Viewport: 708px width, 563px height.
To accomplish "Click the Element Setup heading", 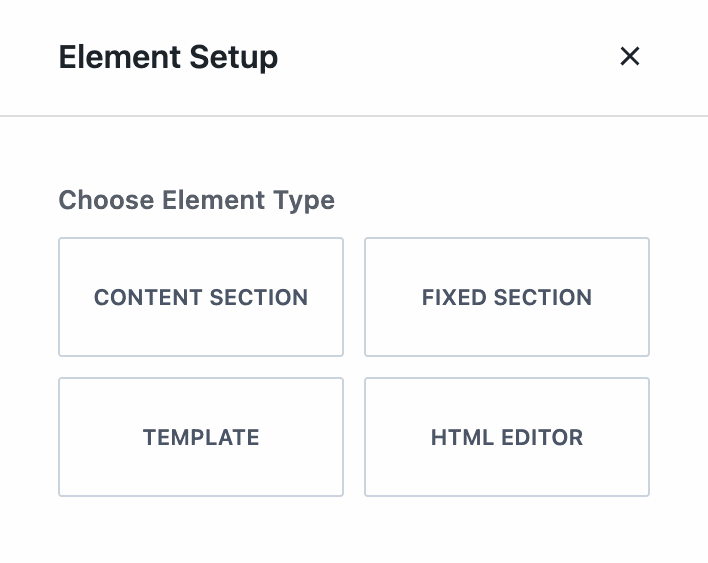I will click(x=168, y=57).
